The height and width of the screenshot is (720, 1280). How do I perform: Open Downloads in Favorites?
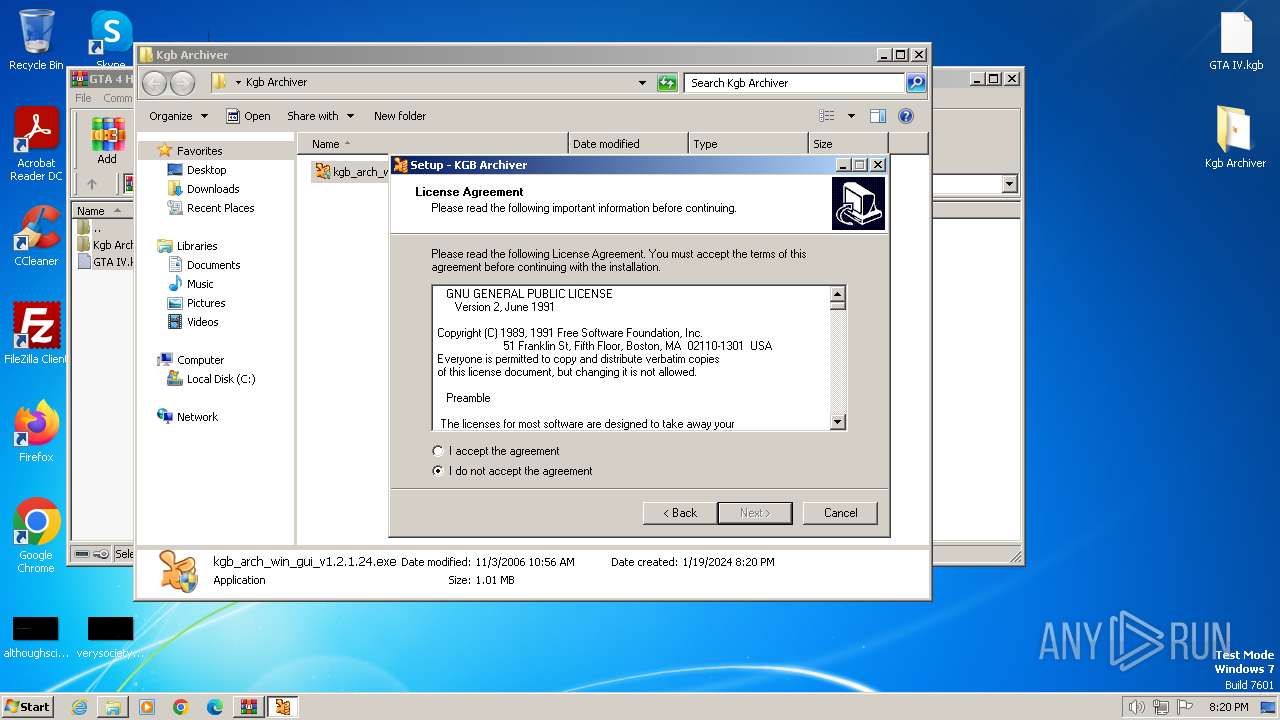click(213, 189)
